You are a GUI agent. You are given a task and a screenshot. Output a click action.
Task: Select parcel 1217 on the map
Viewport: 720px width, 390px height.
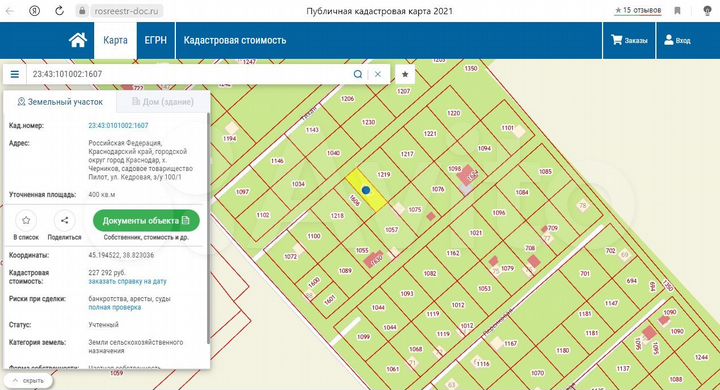(x=407, y=154)
